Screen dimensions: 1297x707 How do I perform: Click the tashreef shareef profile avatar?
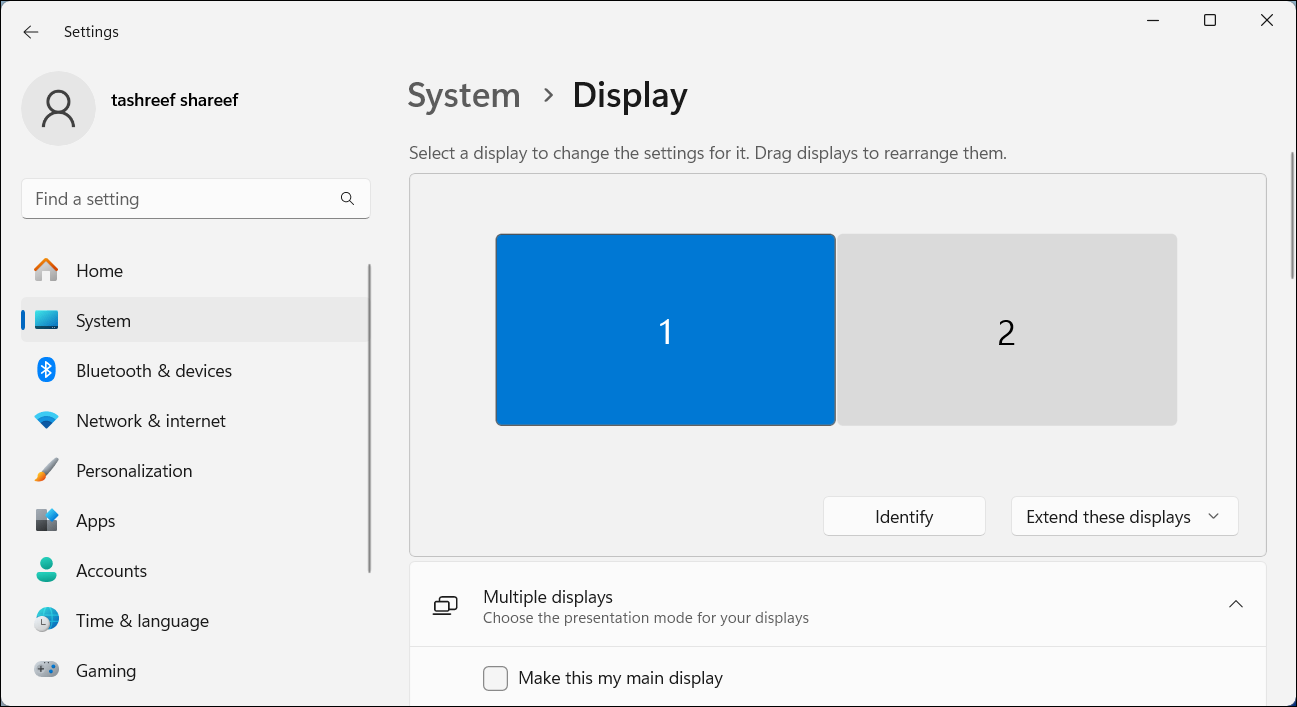(x=58, y=108)
